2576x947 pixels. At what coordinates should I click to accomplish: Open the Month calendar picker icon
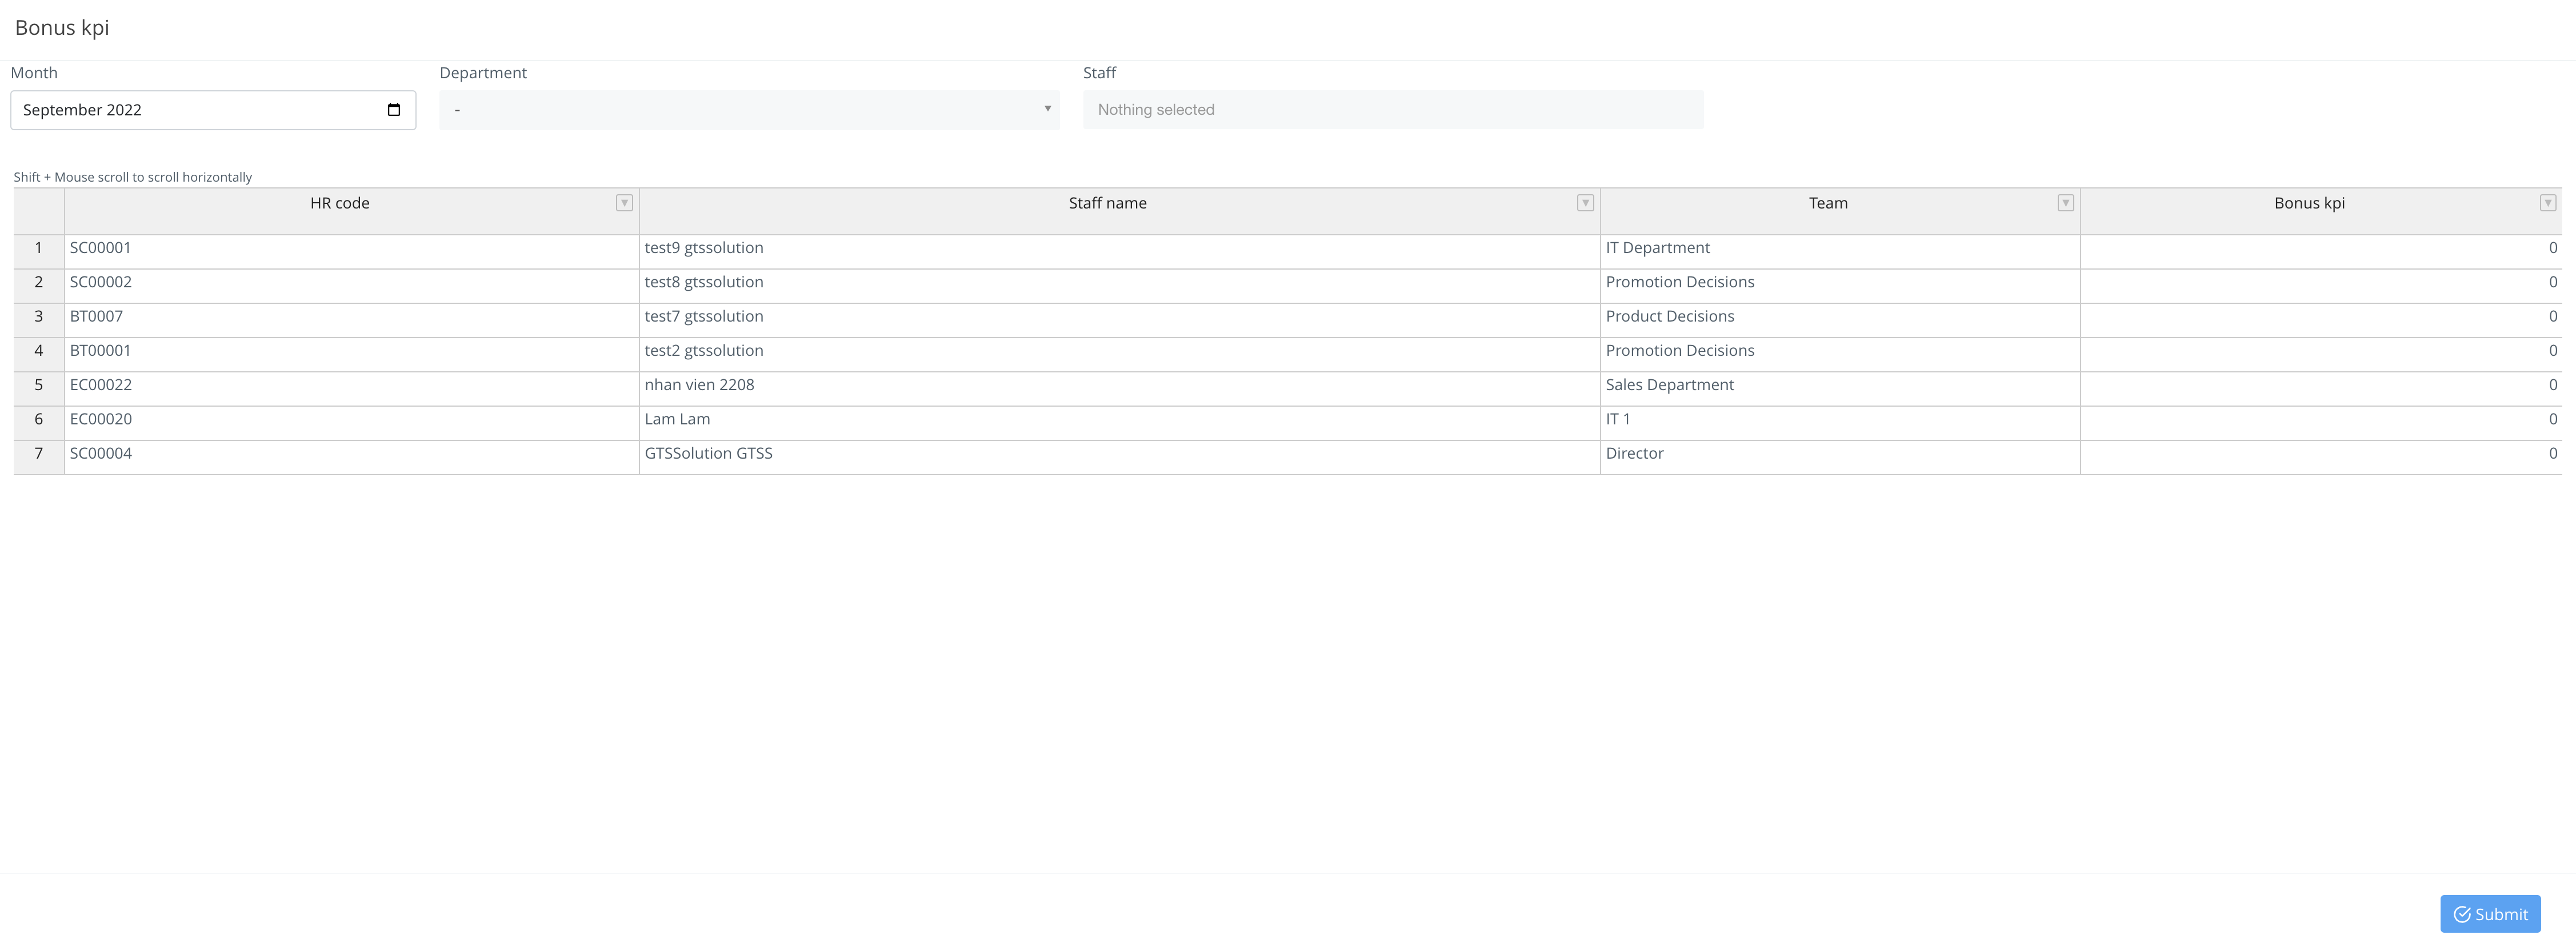tap(394, 110)
